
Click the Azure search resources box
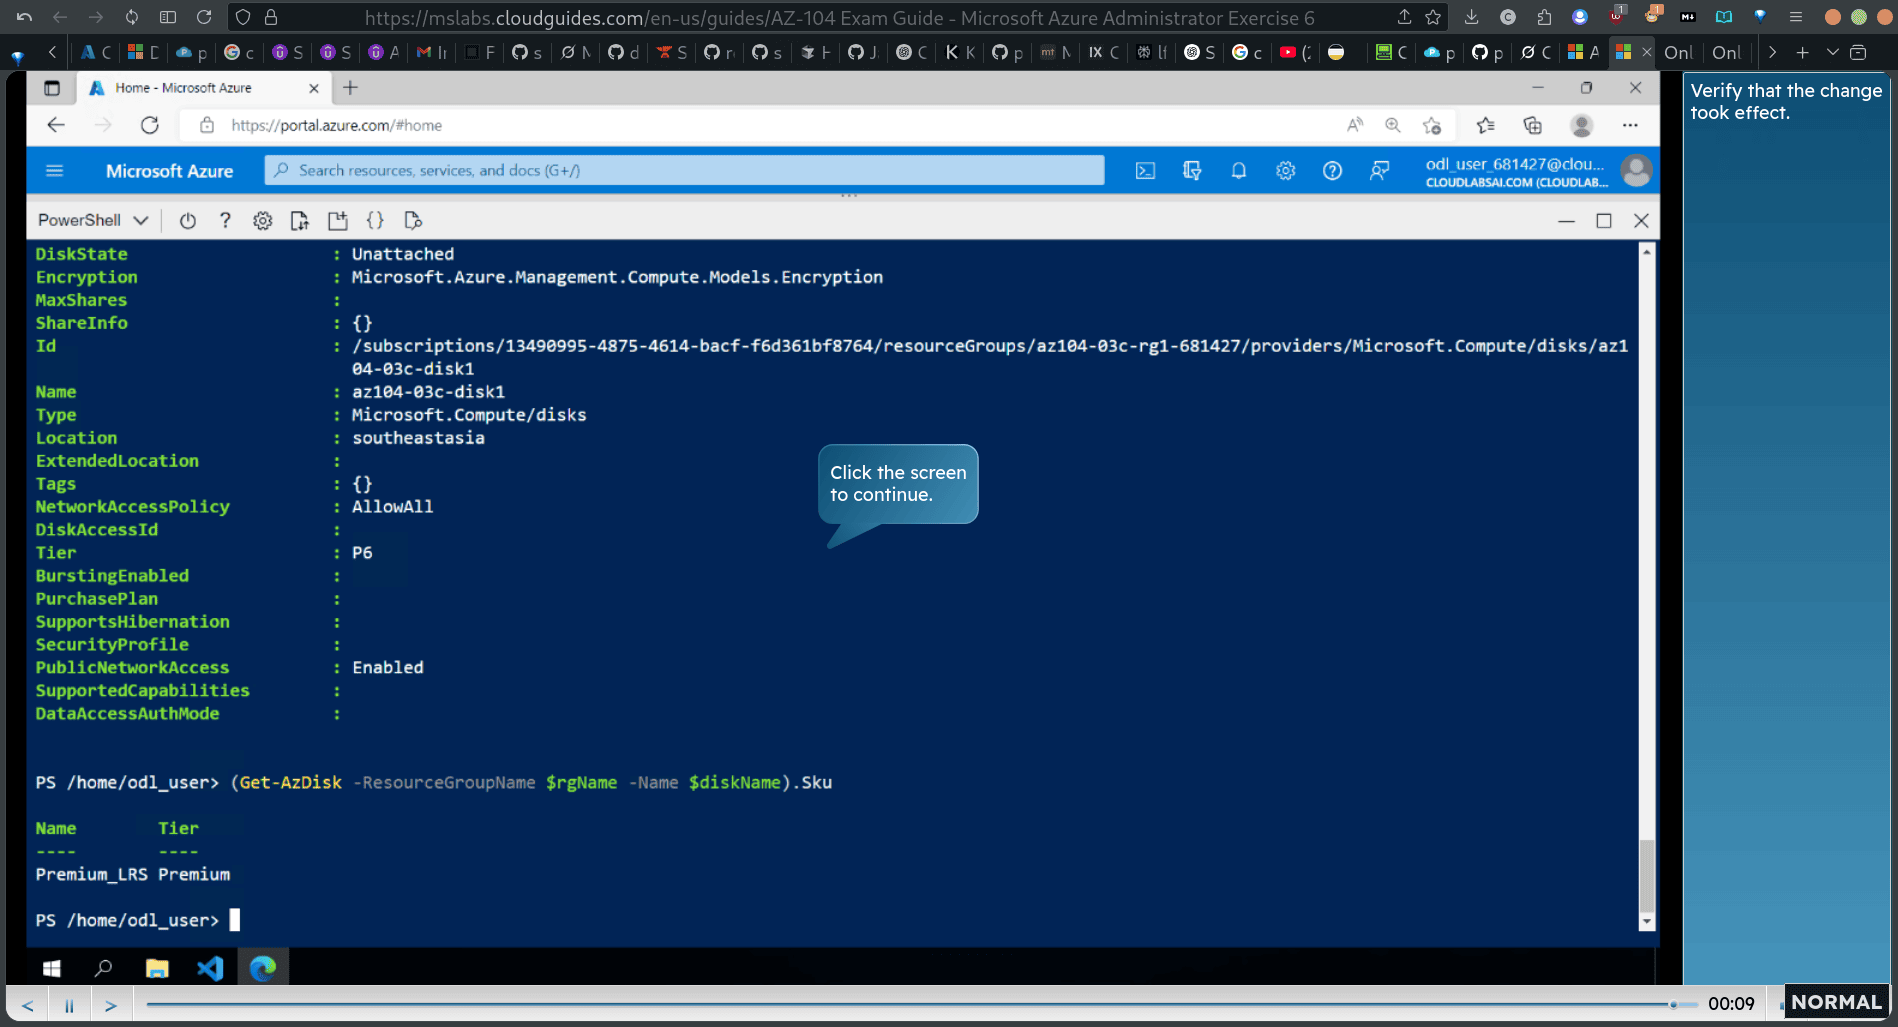[x=685, y=171]
